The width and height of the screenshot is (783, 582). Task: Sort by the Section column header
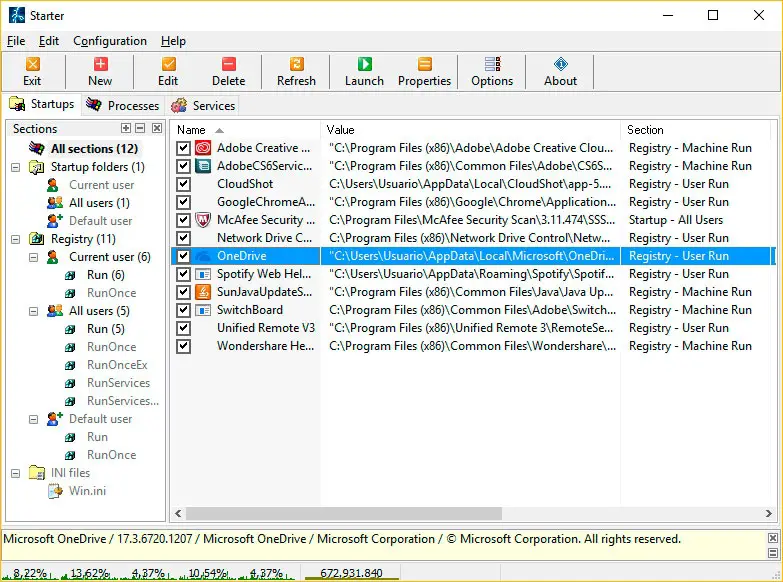[695, 130]
